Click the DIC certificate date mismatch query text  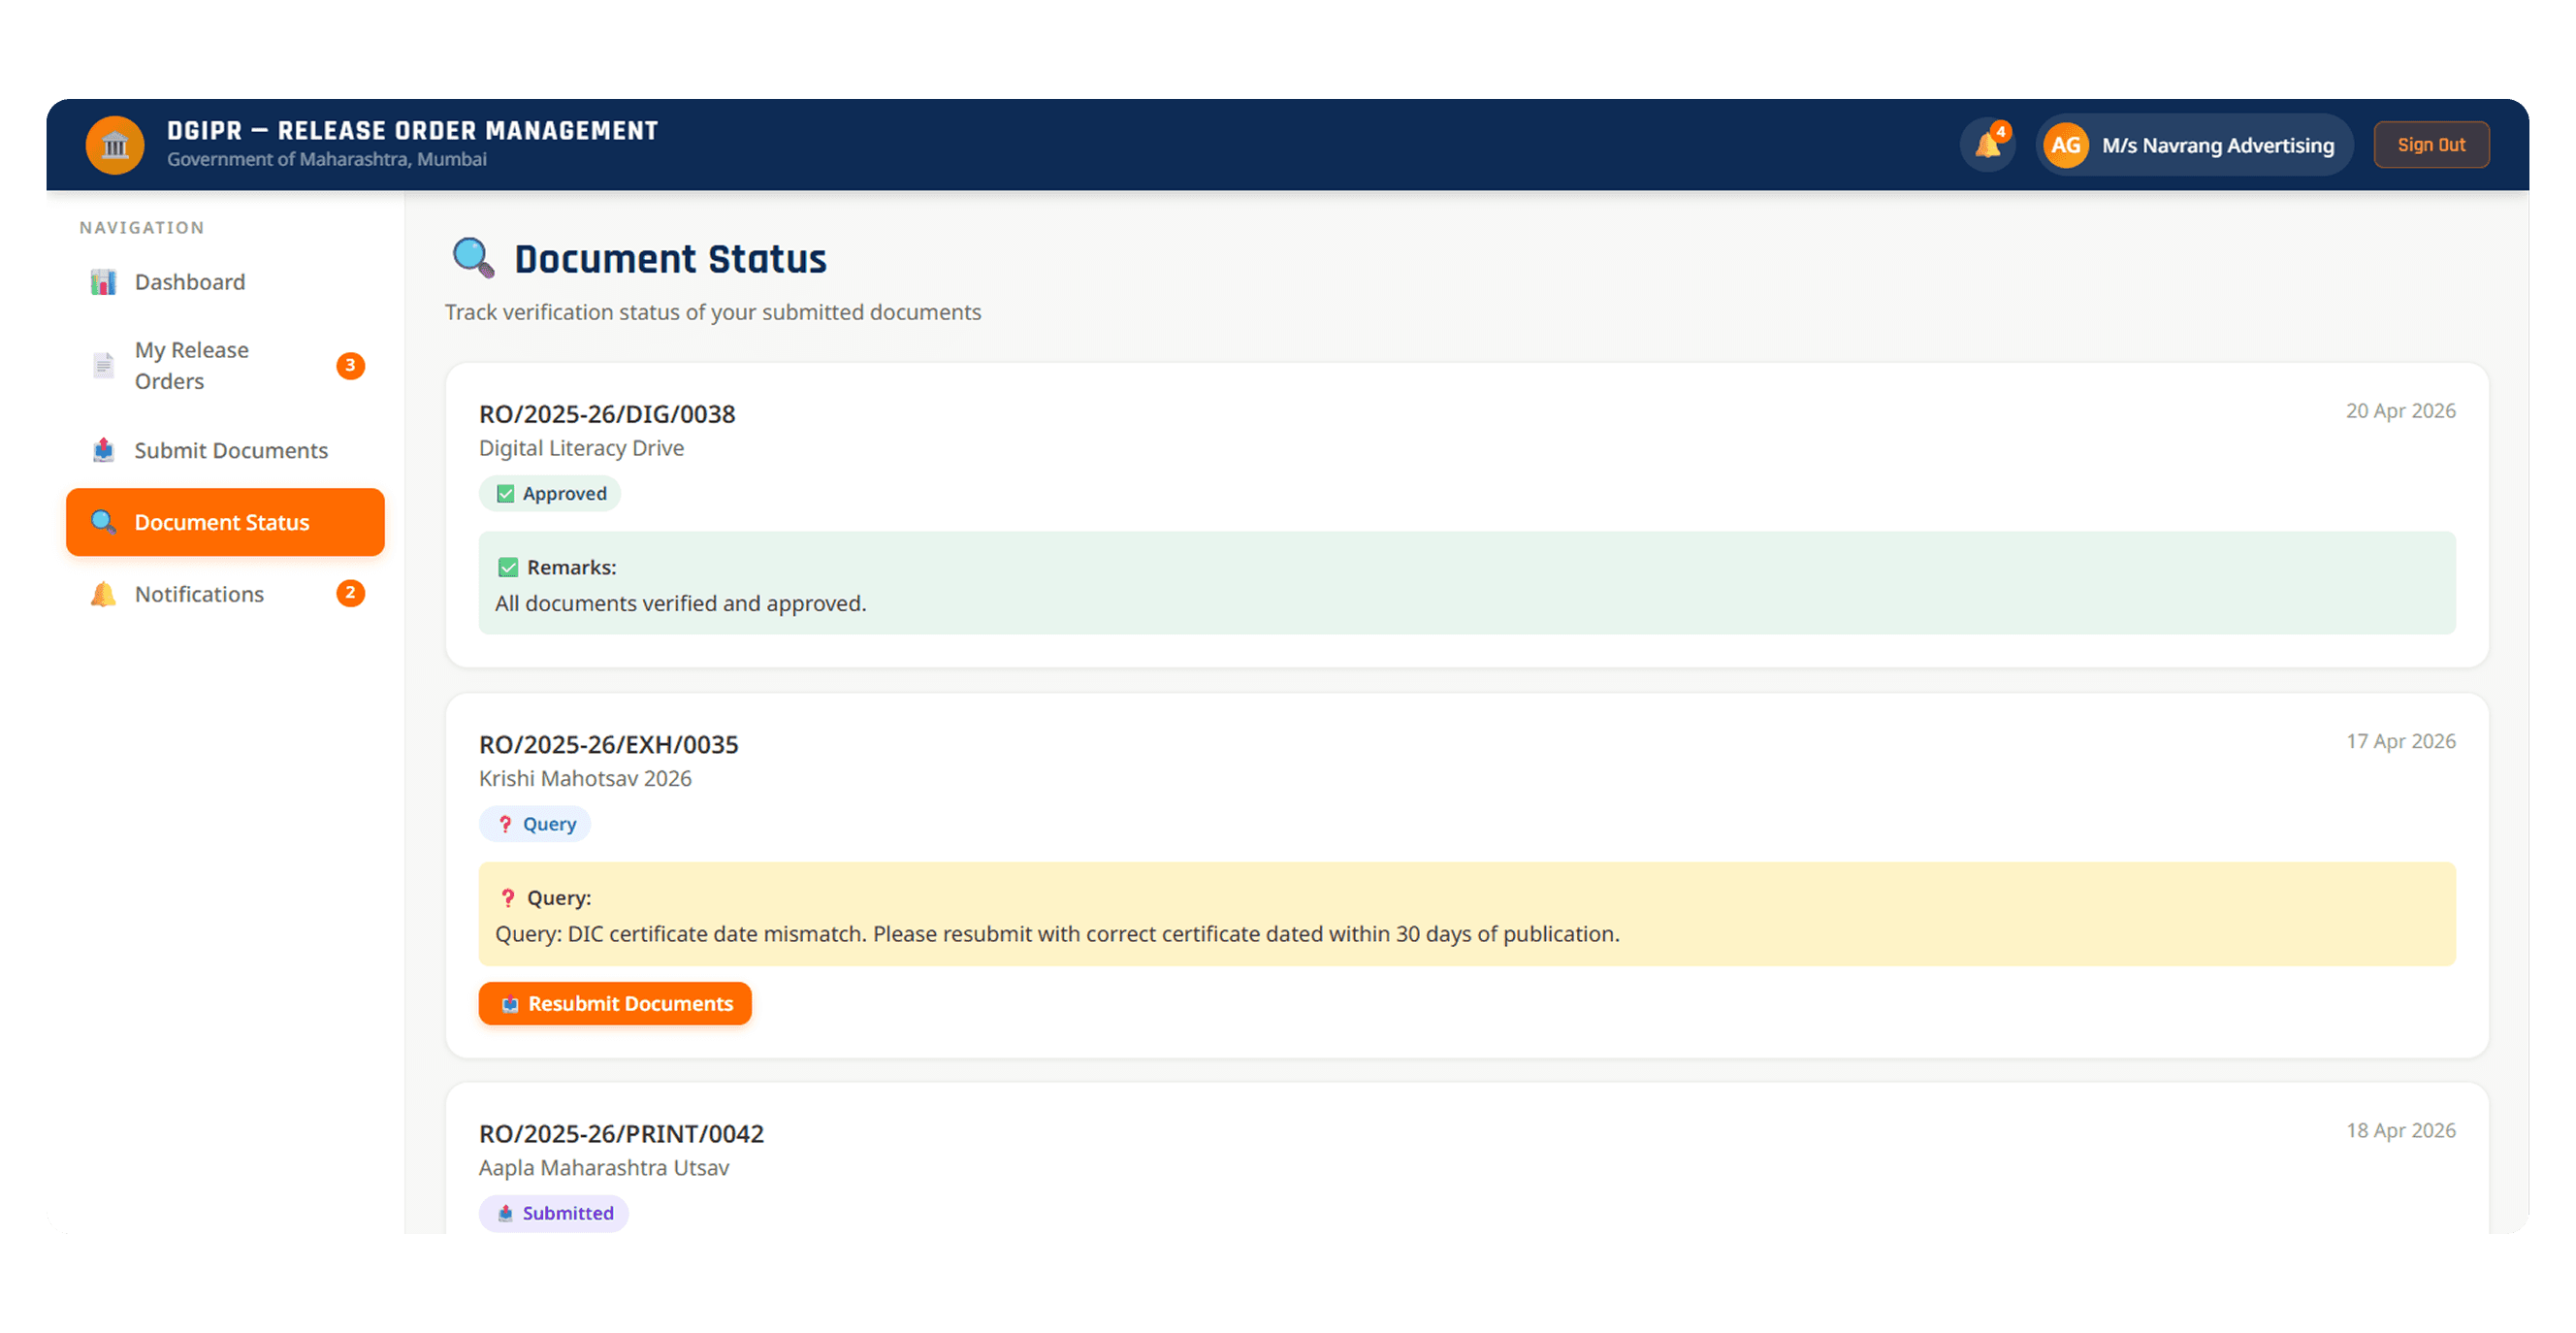(1057, 934)
